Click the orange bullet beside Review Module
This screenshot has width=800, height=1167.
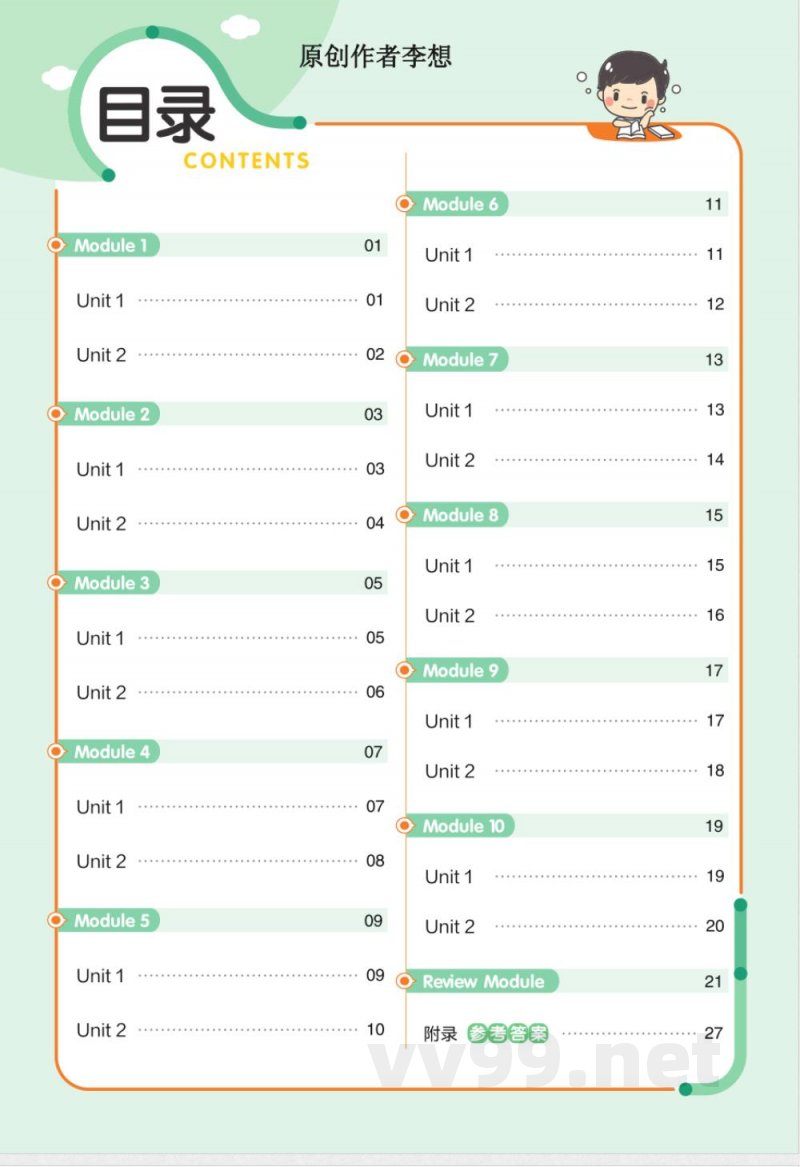click(405, 981)
